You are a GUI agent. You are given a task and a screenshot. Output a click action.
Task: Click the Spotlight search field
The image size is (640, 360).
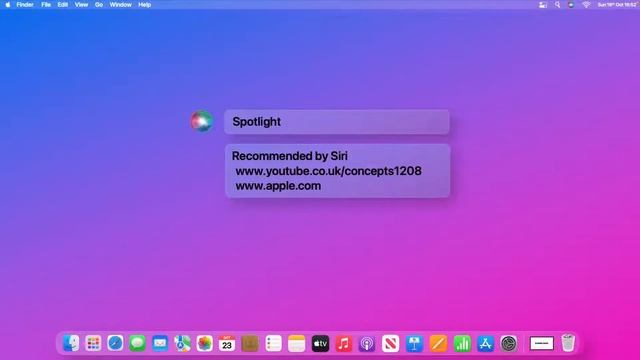(x=337, y=122)
